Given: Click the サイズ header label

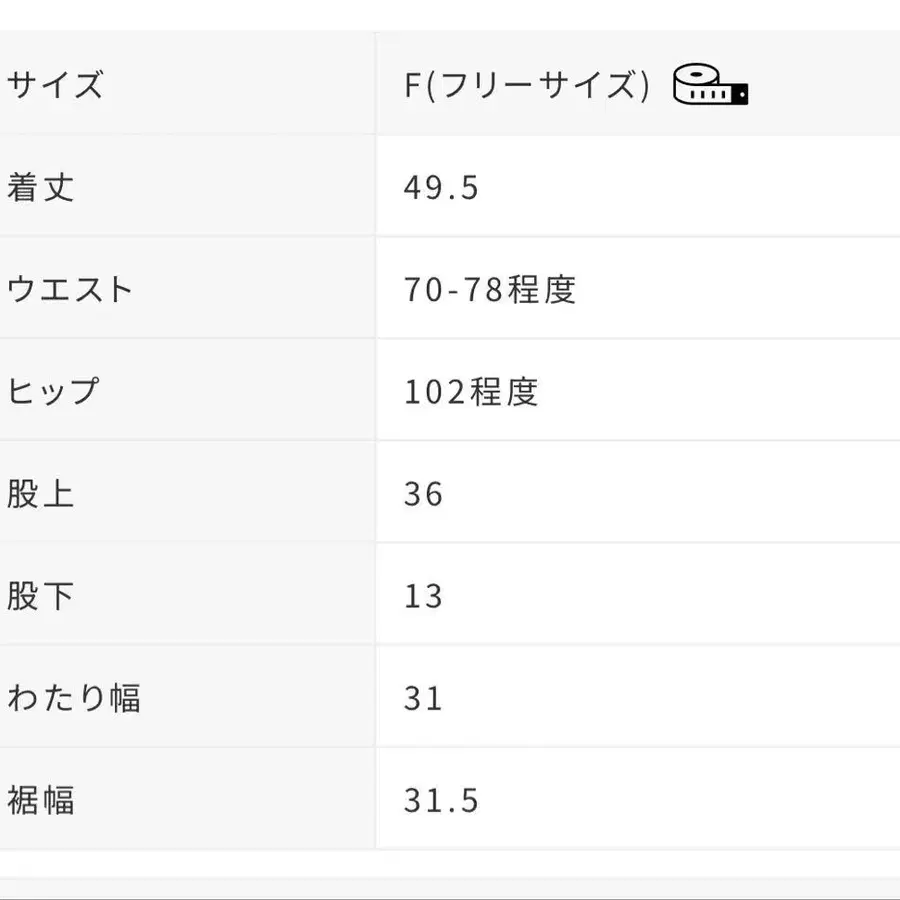Looking at the screenshot, I should pos(55,85).
